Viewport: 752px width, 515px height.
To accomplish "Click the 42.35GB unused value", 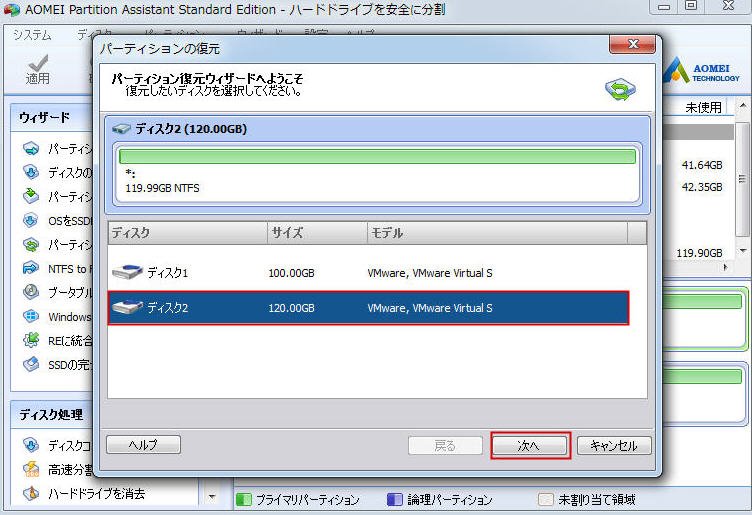I will pyautogui.click(x=702, y=187).
